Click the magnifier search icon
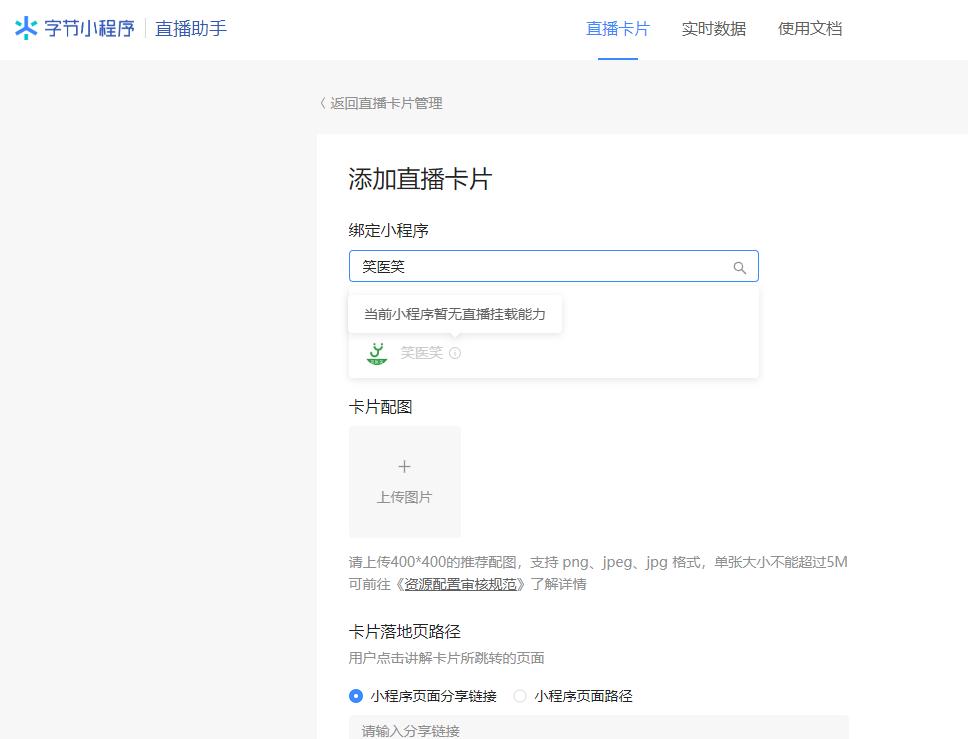 740,268
